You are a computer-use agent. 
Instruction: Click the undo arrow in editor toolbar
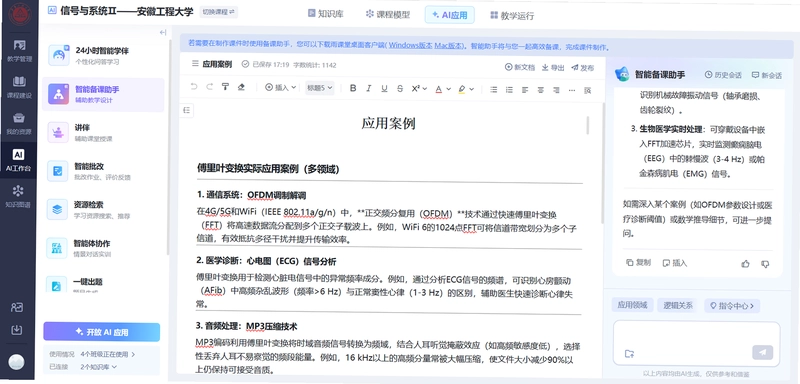pos(194,88)
